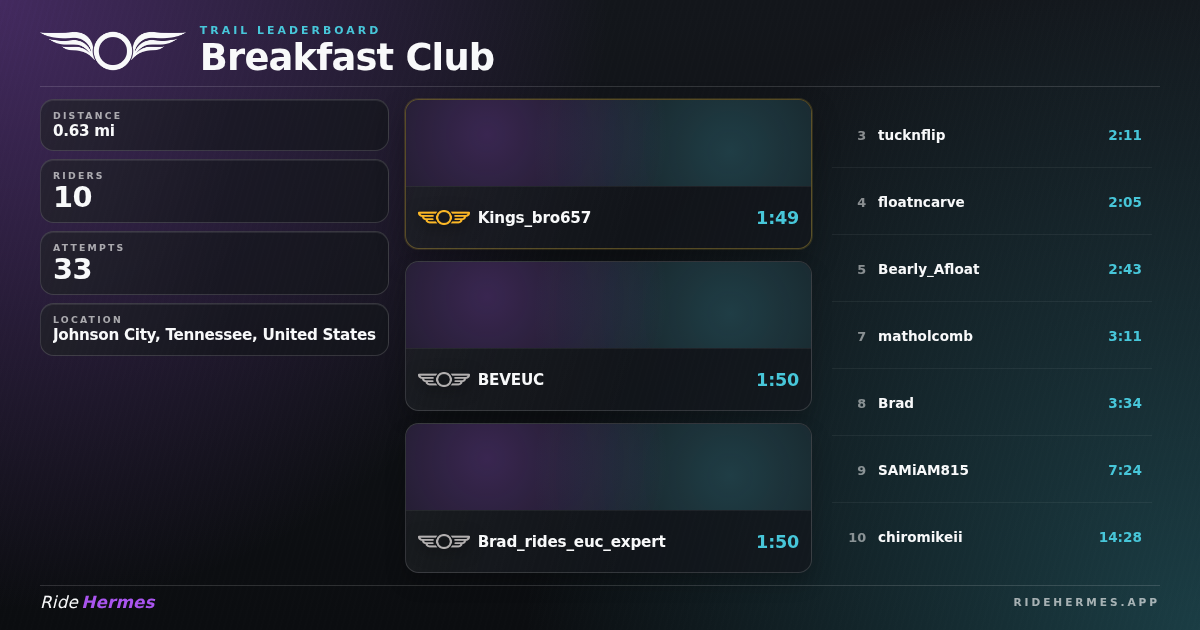Screen dimensions: 1200x630
Task: Open the RIDEHERMES.APP footer link
Action: pyautogui.click(x=1086, y=602)
